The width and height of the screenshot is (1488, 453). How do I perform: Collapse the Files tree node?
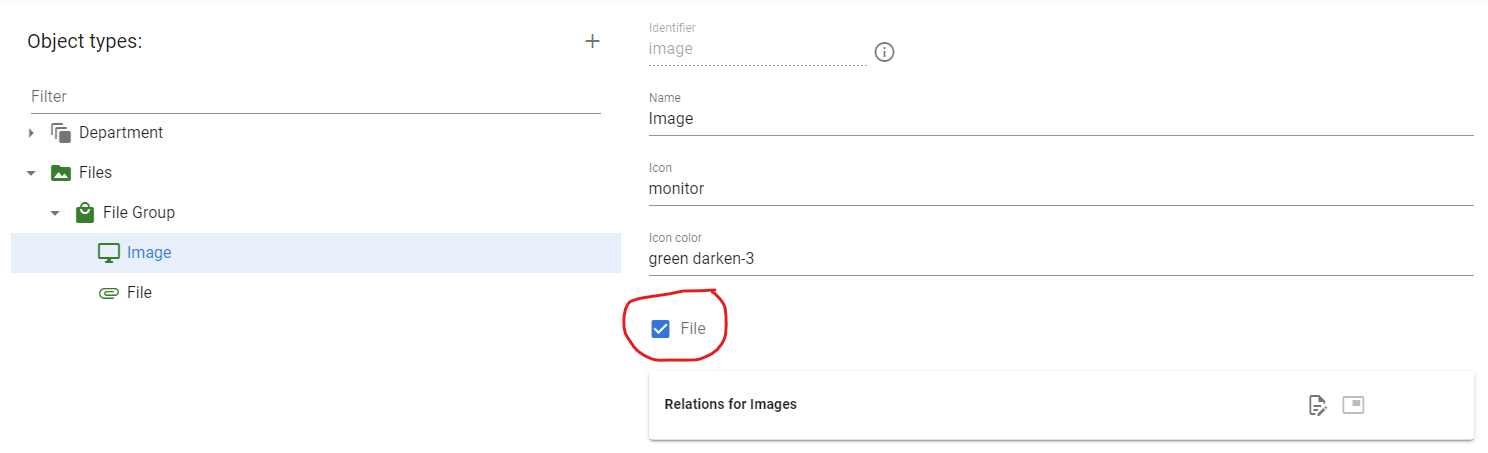[31, 173]
